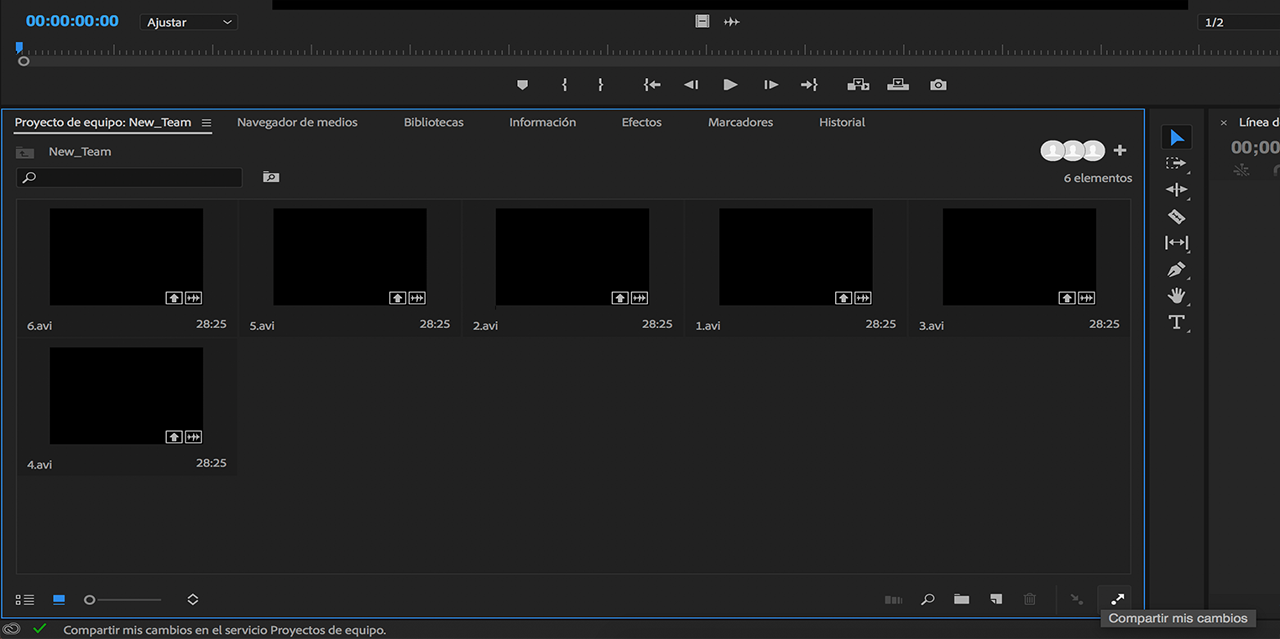Click the New Item icon
Image resolution: width=1280 pixels, height=639 pixels.
click(x=996, y=599)
